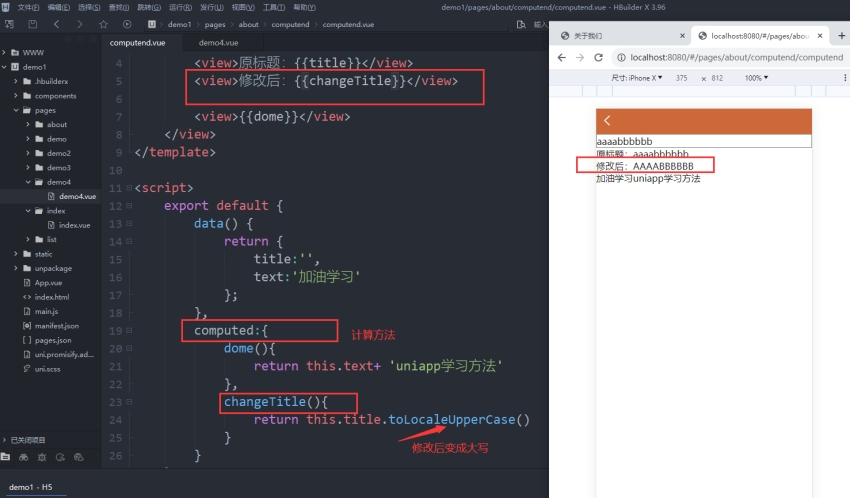Screen dimensions: 850x498
Task: Open device toolbar more options menu
Action: [x=845, y=78]
